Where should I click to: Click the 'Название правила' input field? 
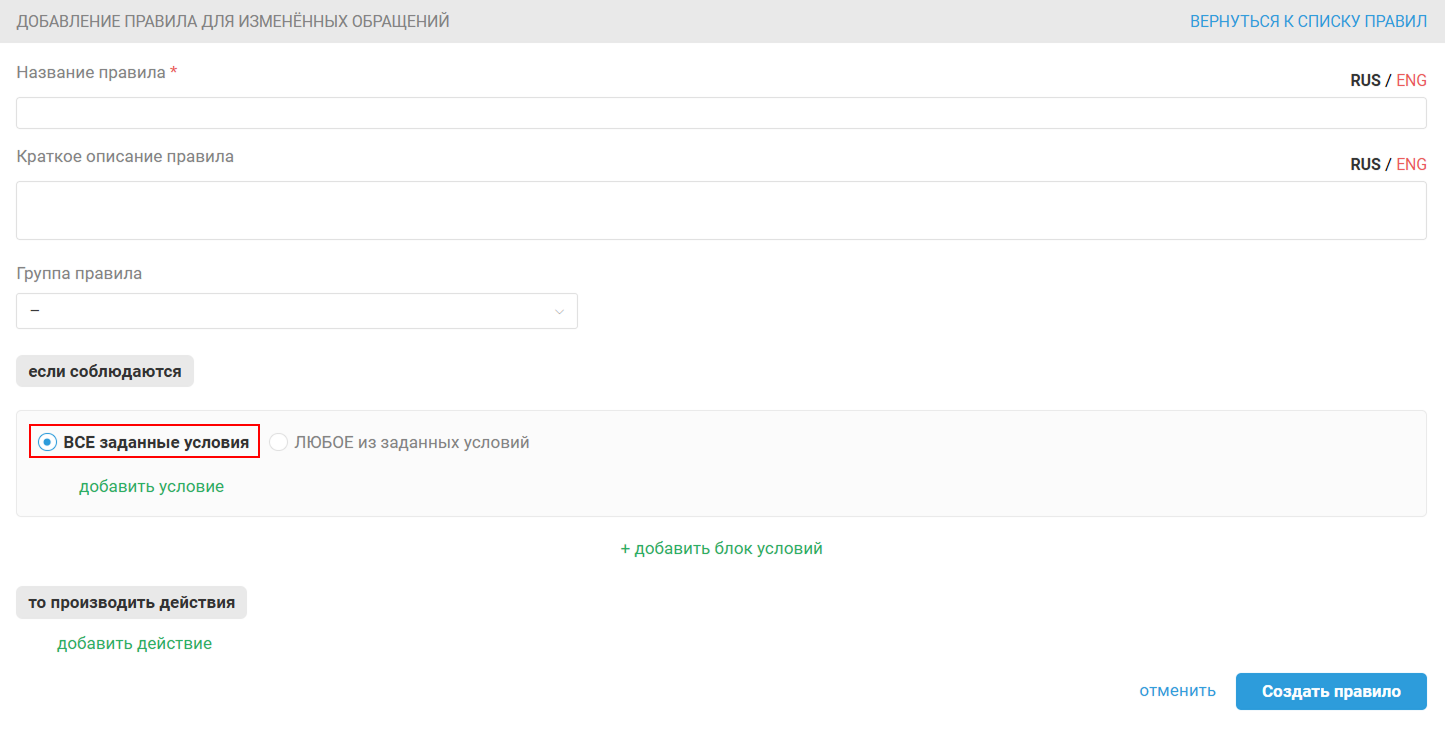(x=720, y=113)
